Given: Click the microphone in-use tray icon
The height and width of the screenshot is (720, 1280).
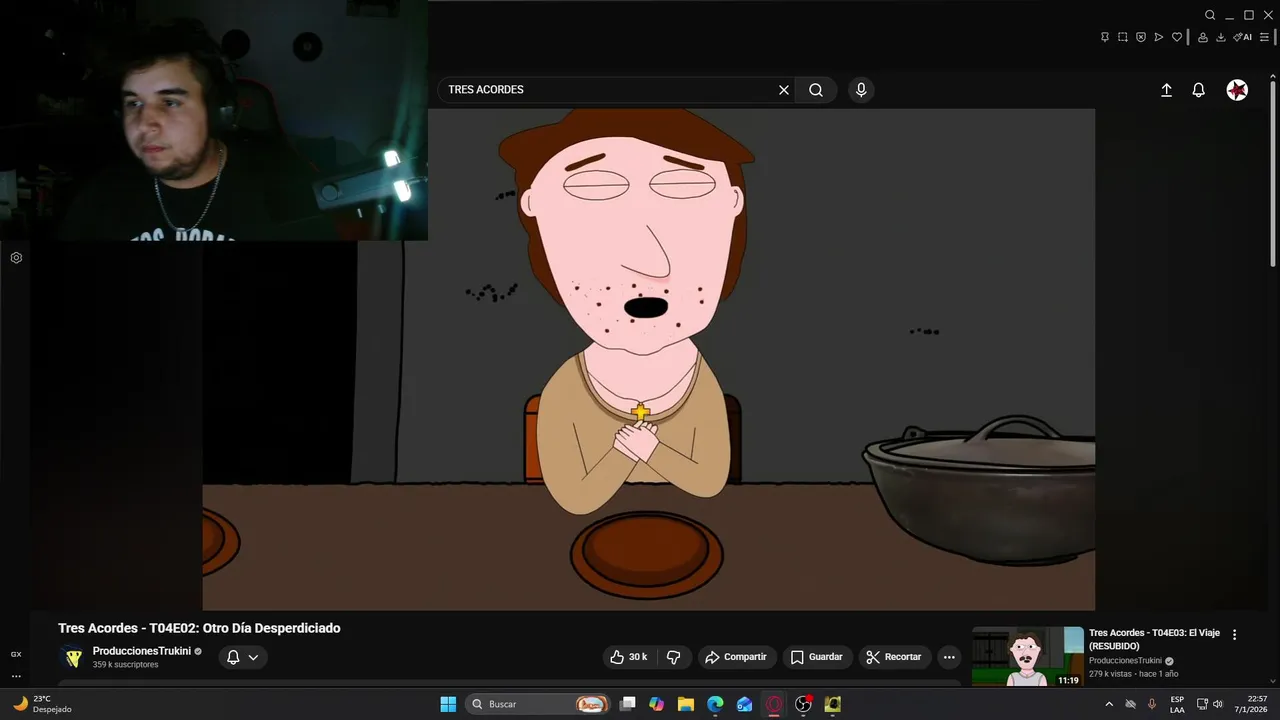Looking at the screenshot, I should point(1152,704).
